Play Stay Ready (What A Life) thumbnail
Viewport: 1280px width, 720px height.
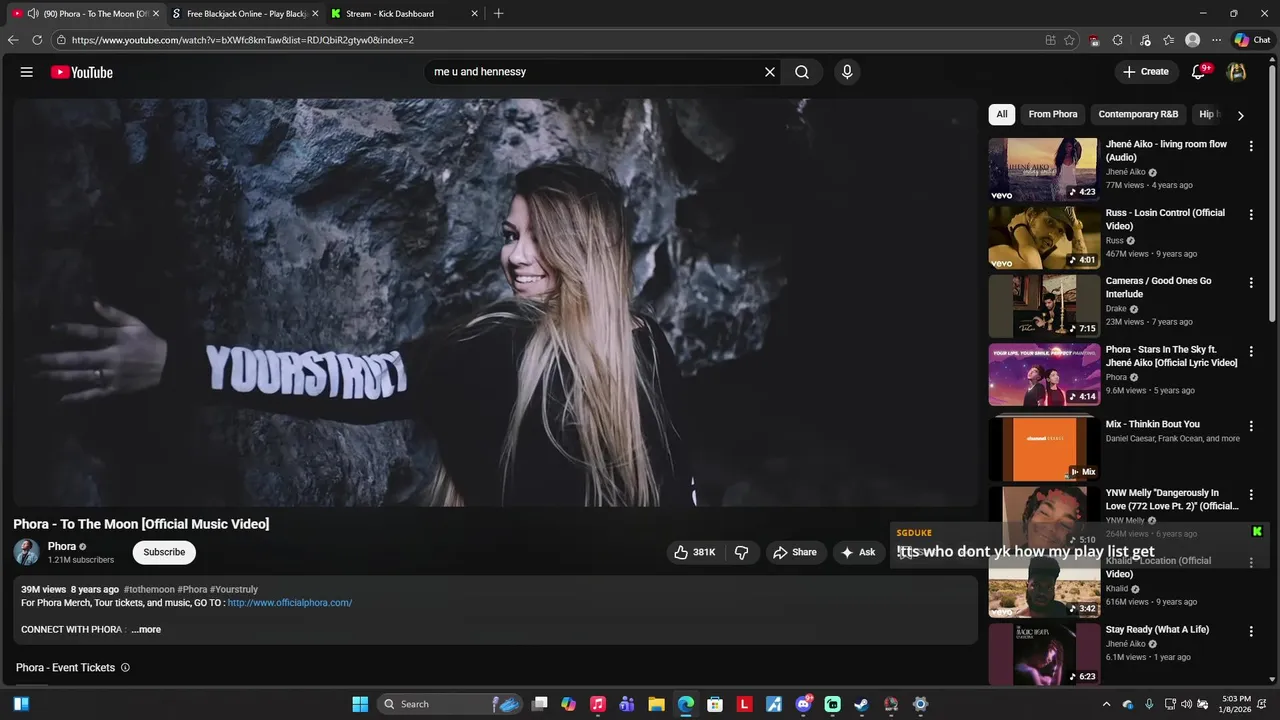(1044, 654)
